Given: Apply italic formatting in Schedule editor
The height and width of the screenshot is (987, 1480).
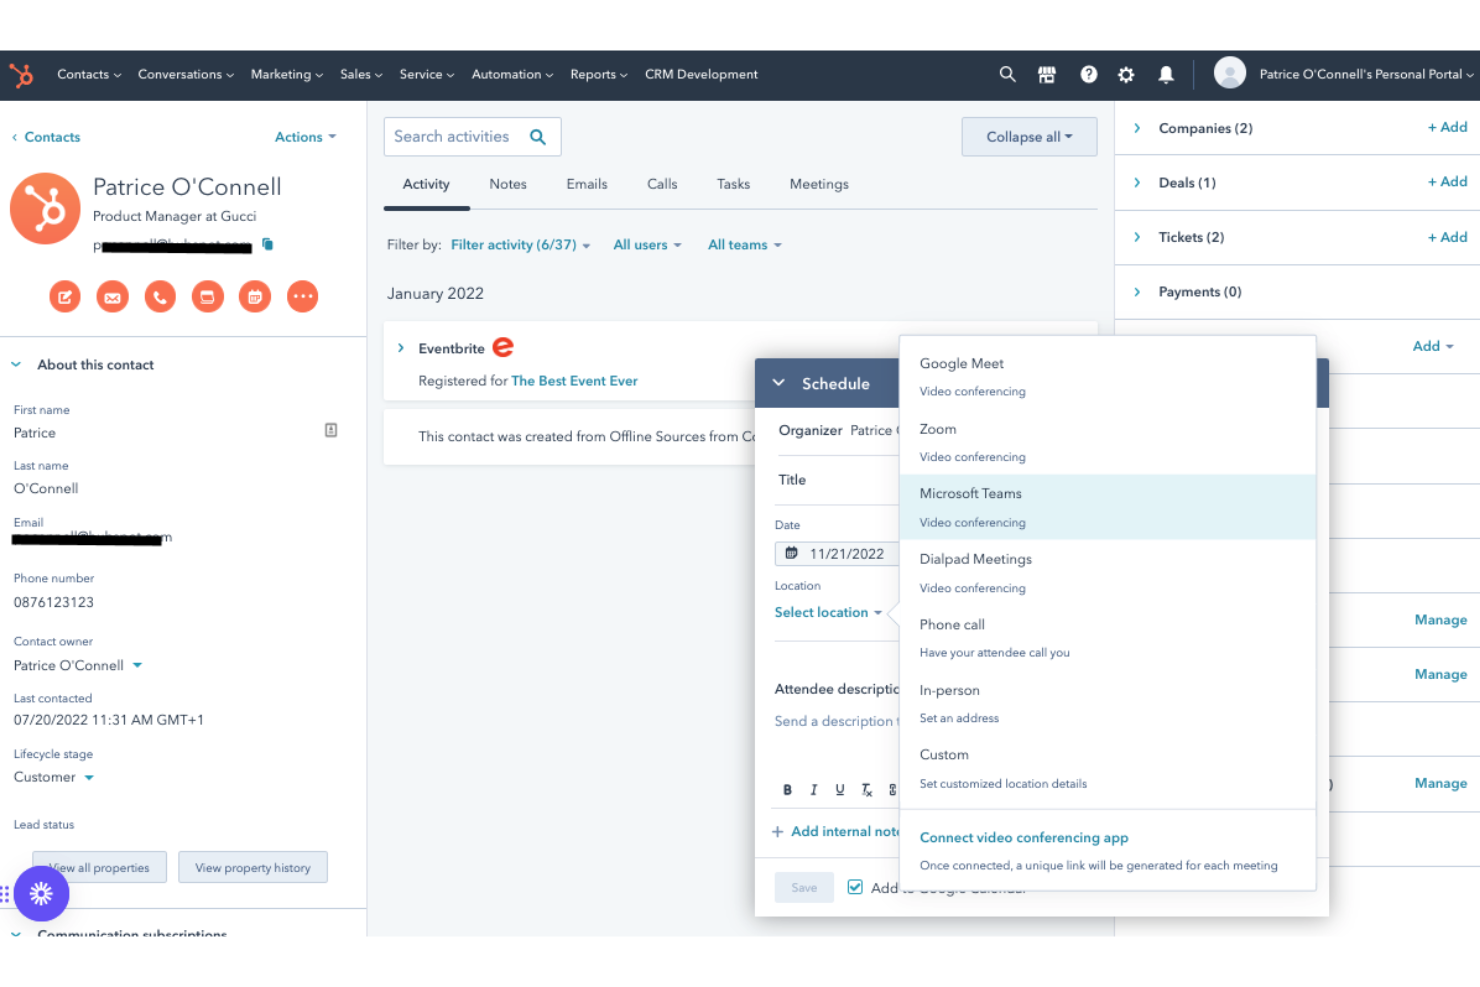Looking at the screenshot, I should 814,790.
